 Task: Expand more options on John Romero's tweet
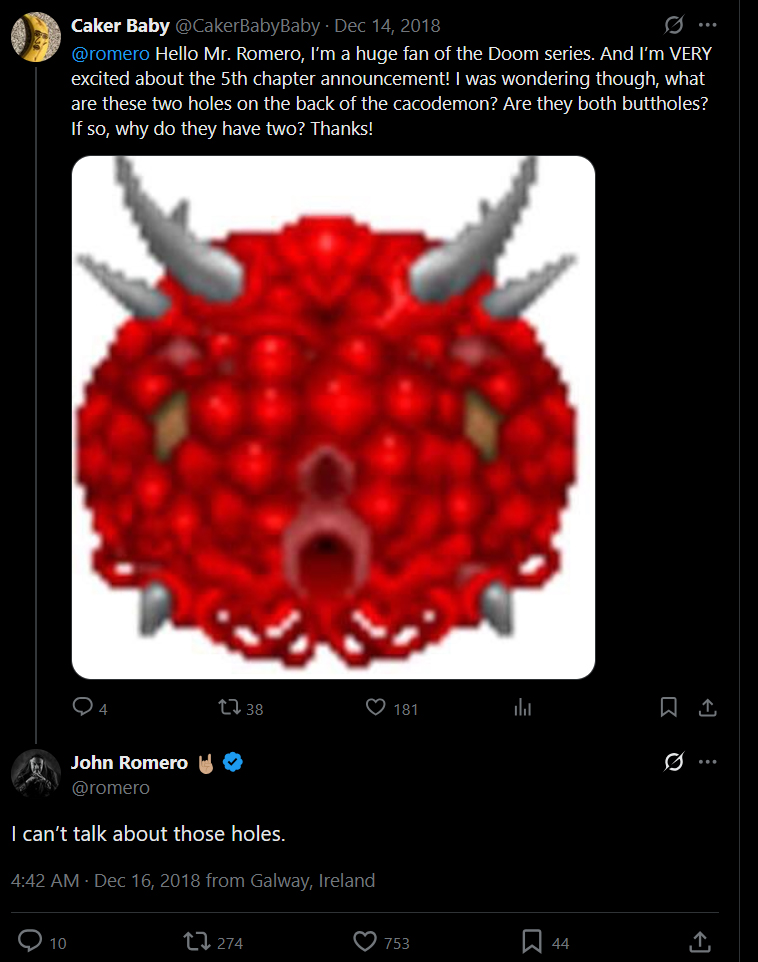708,762
